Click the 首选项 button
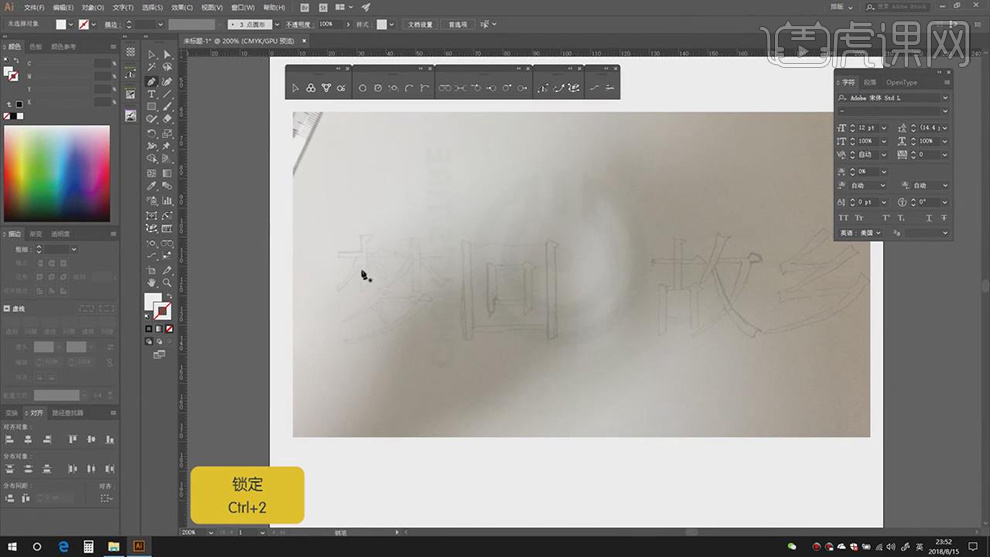 coord(457,23)
